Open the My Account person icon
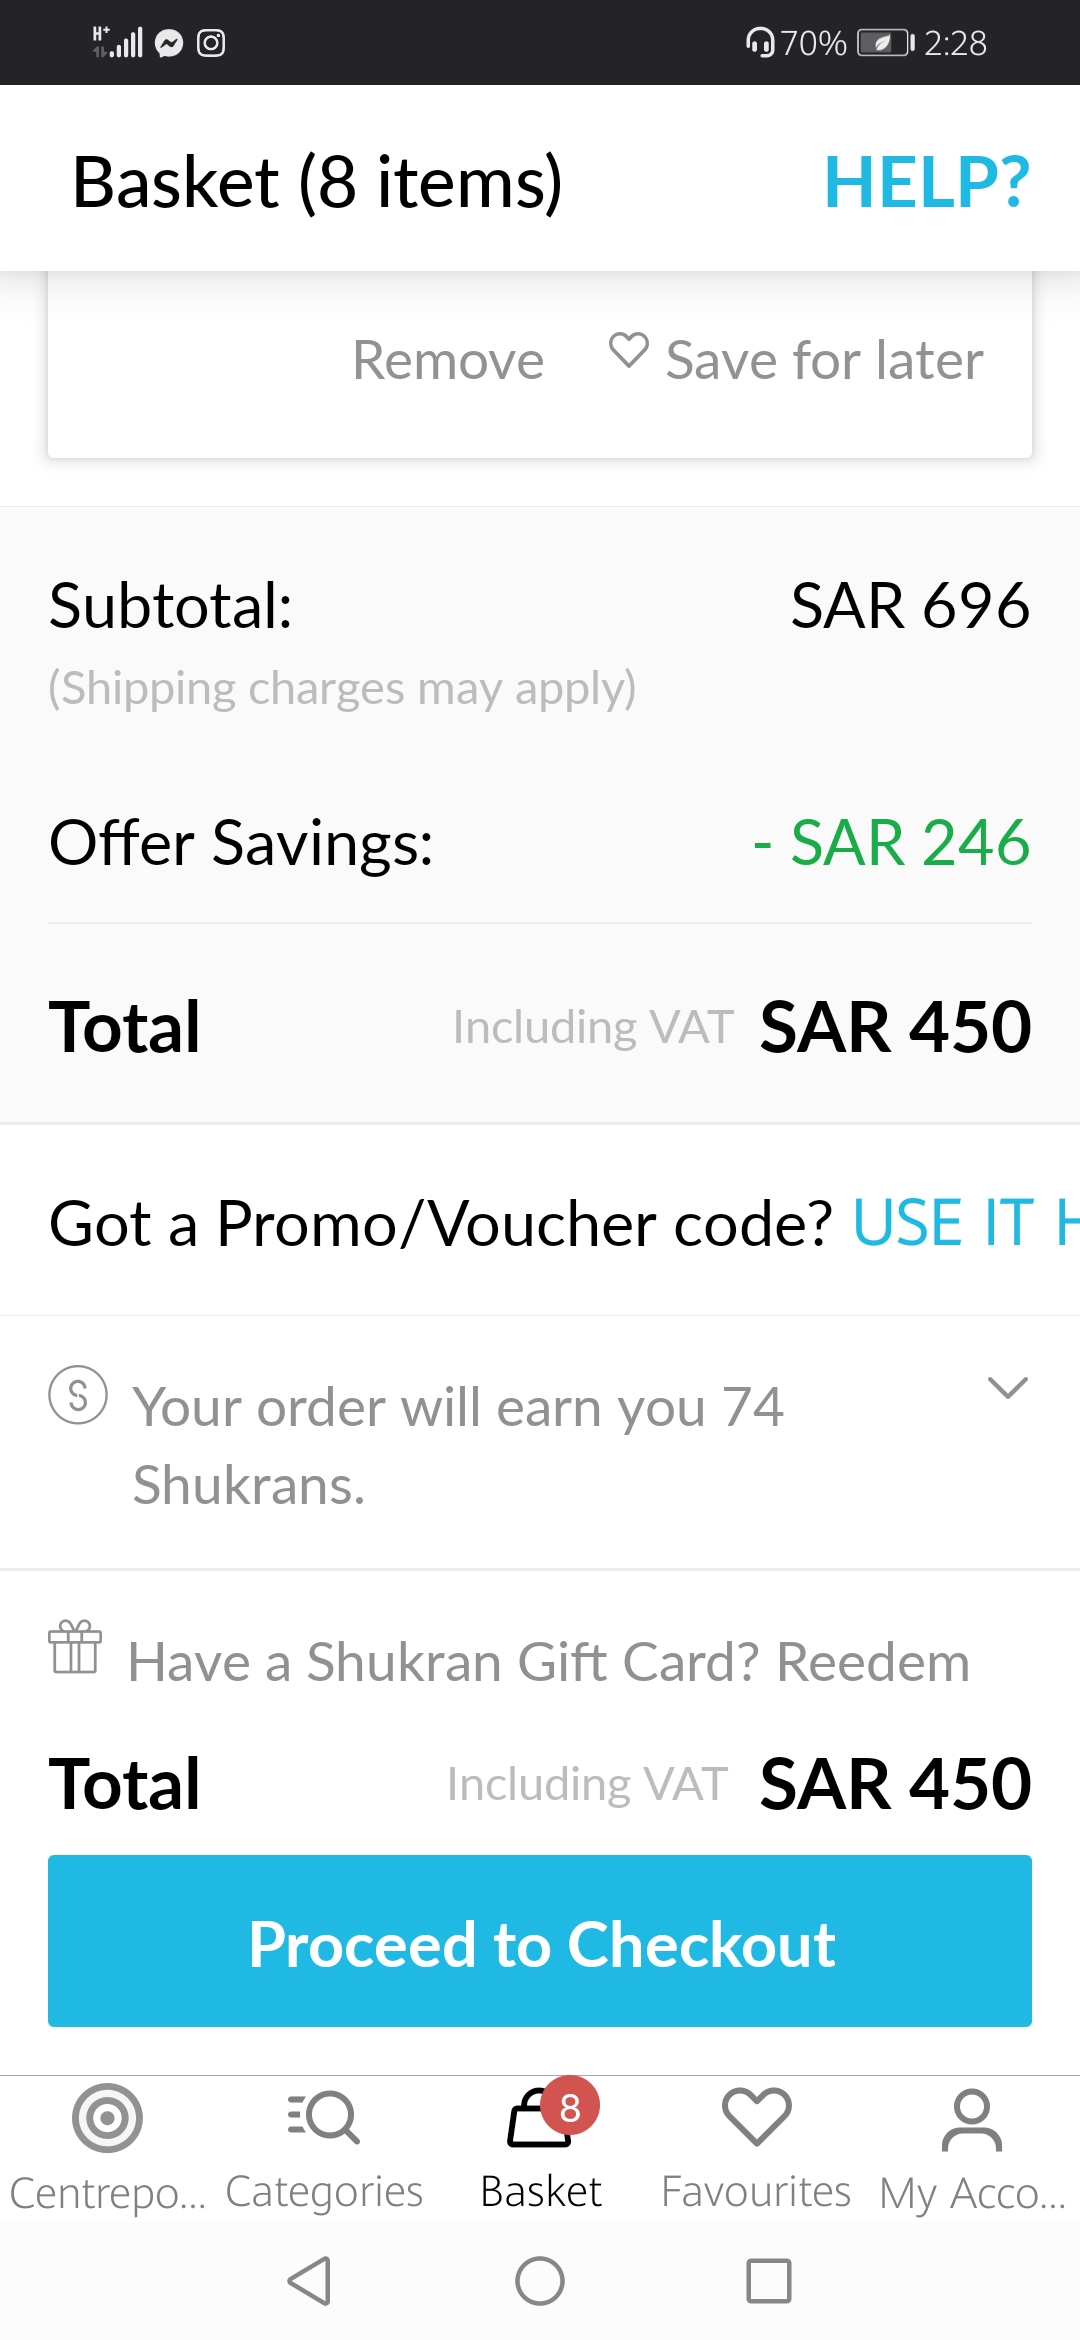 click(x=972, y=2119)
